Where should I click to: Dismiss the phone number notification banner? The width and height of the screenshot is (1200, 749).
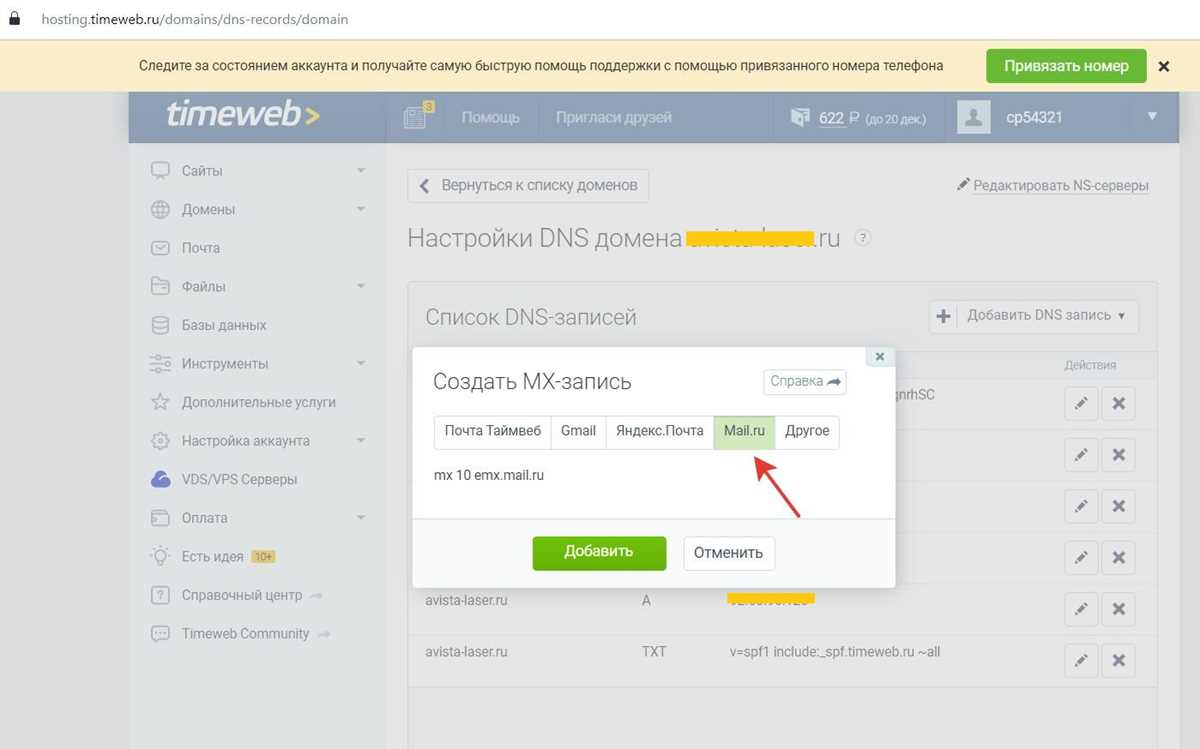(x=1164, y=66)
